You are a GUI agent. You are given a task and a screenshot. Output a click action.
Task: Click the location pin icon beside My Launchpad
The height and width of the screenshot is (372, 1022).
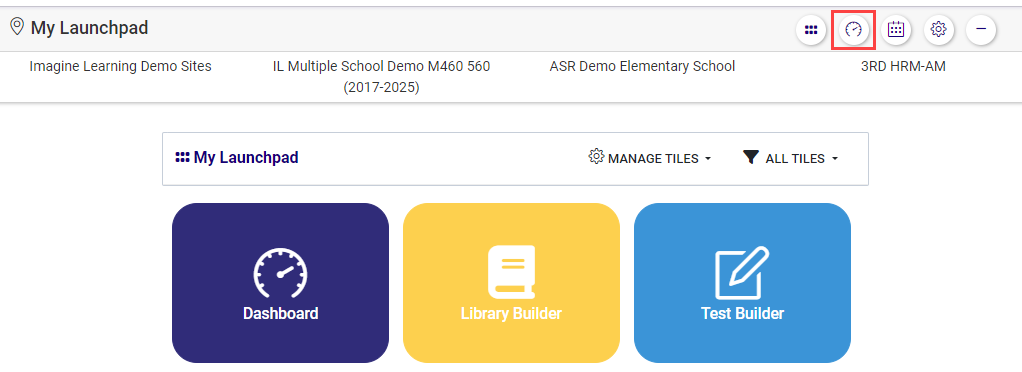click(18, 27)
